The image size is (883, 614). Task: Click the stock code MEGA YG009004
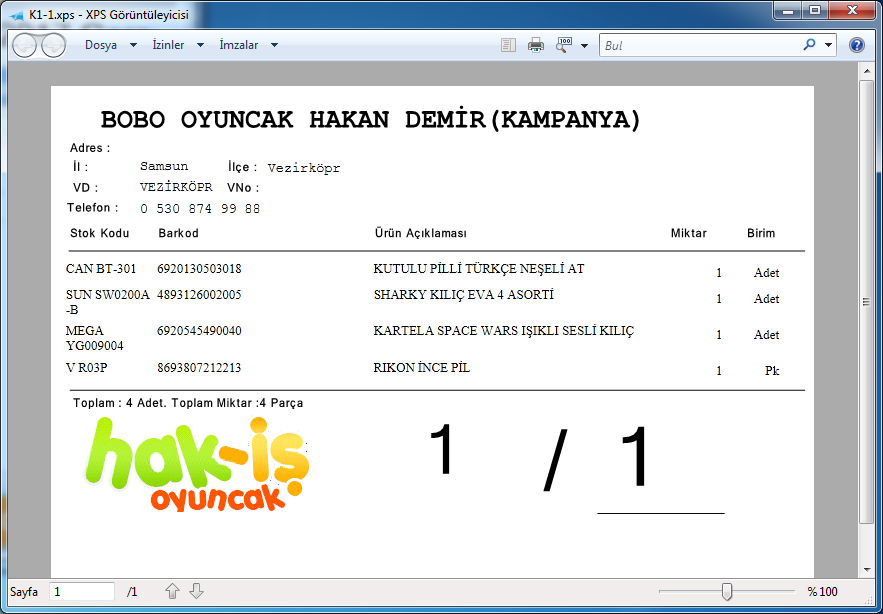pos(95,338)
